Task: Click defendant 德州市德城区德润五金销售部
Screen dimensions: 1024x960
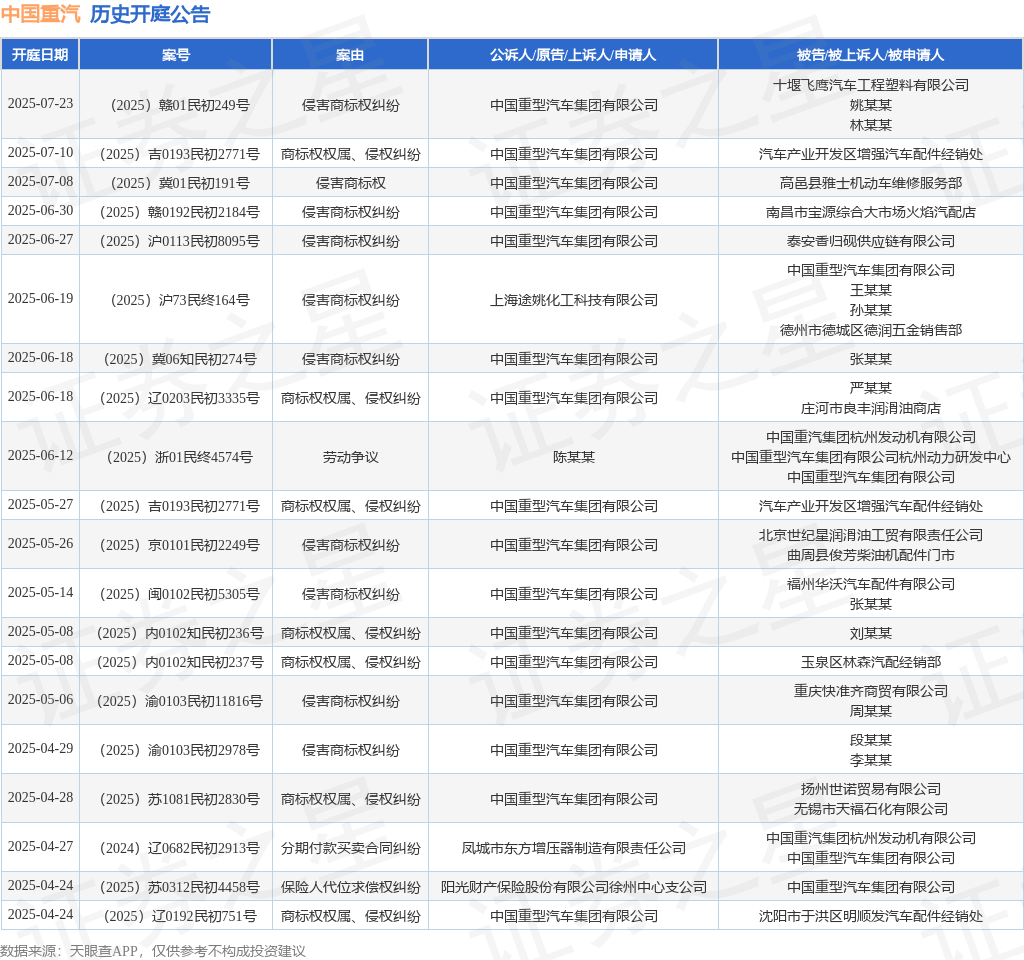Action: pyautogui.click(x=871, y=330)
